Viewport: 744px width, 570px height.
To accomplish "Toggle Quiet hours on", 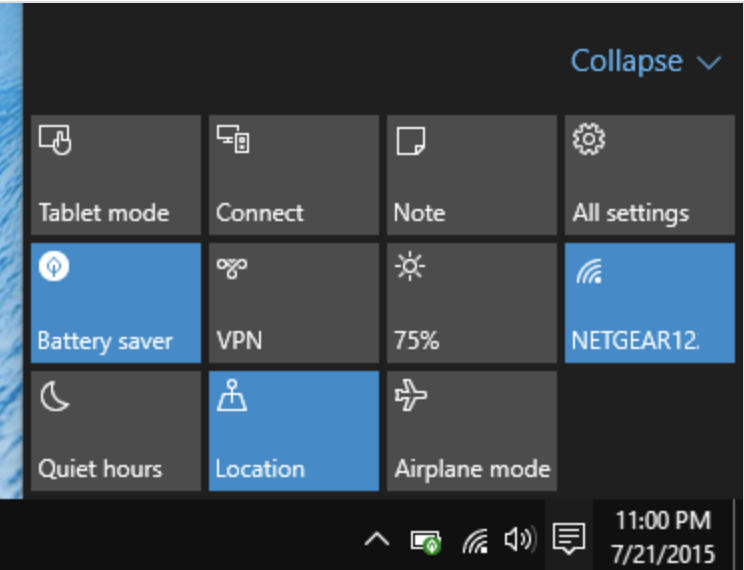I will coord(116,431).
